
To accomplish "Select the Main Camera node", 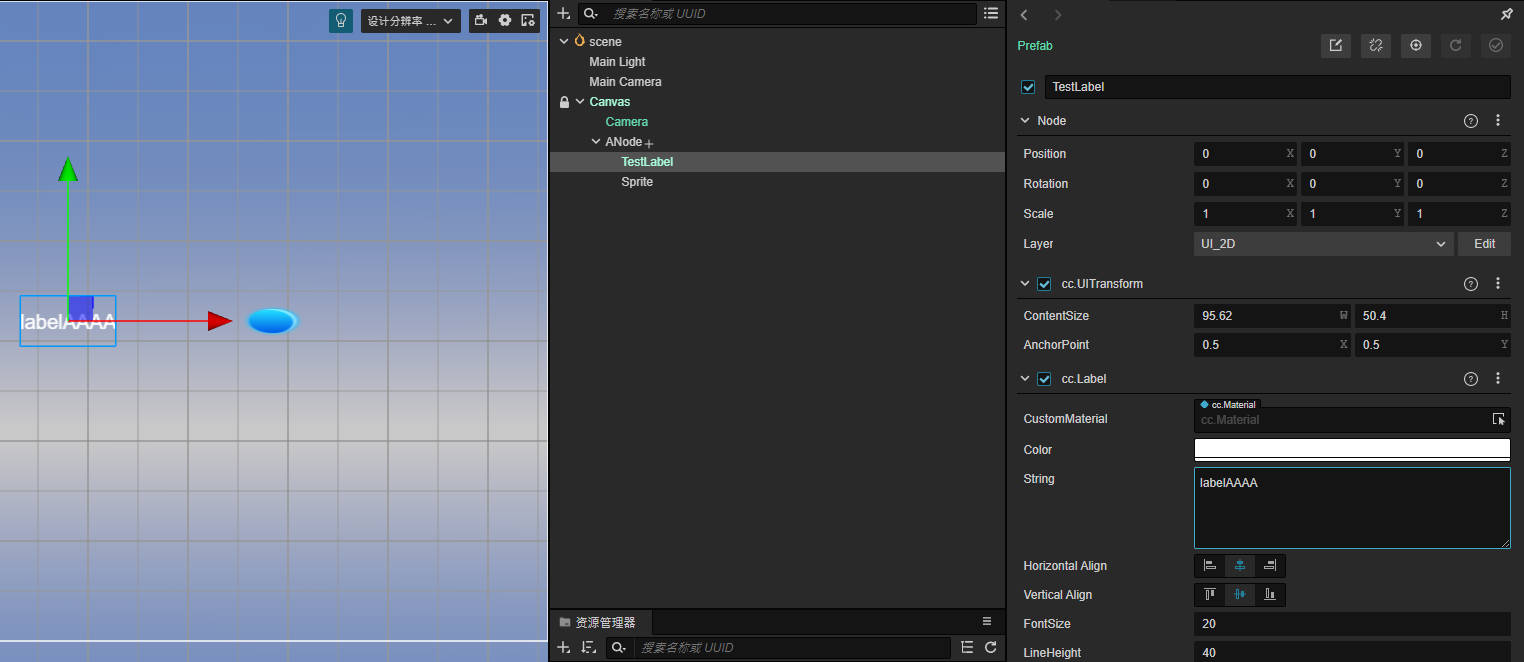I will 625,82.
